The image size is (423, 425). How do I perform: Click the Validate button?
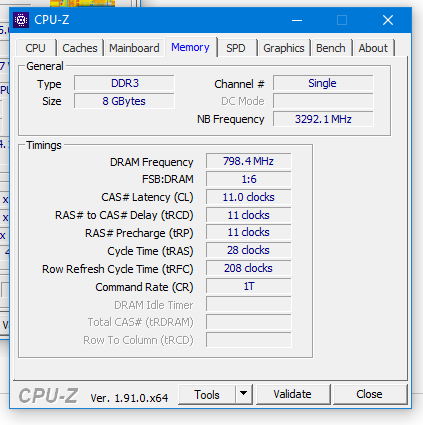[293, 395]
